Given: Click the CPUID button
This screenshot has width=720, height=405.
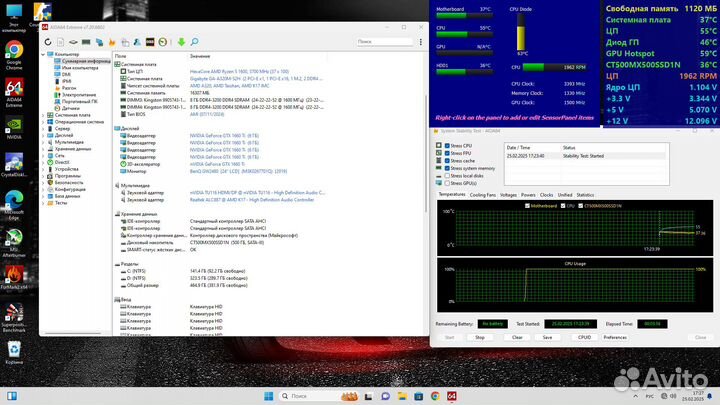Looking at the screenshot, I should tap(584, 338).
